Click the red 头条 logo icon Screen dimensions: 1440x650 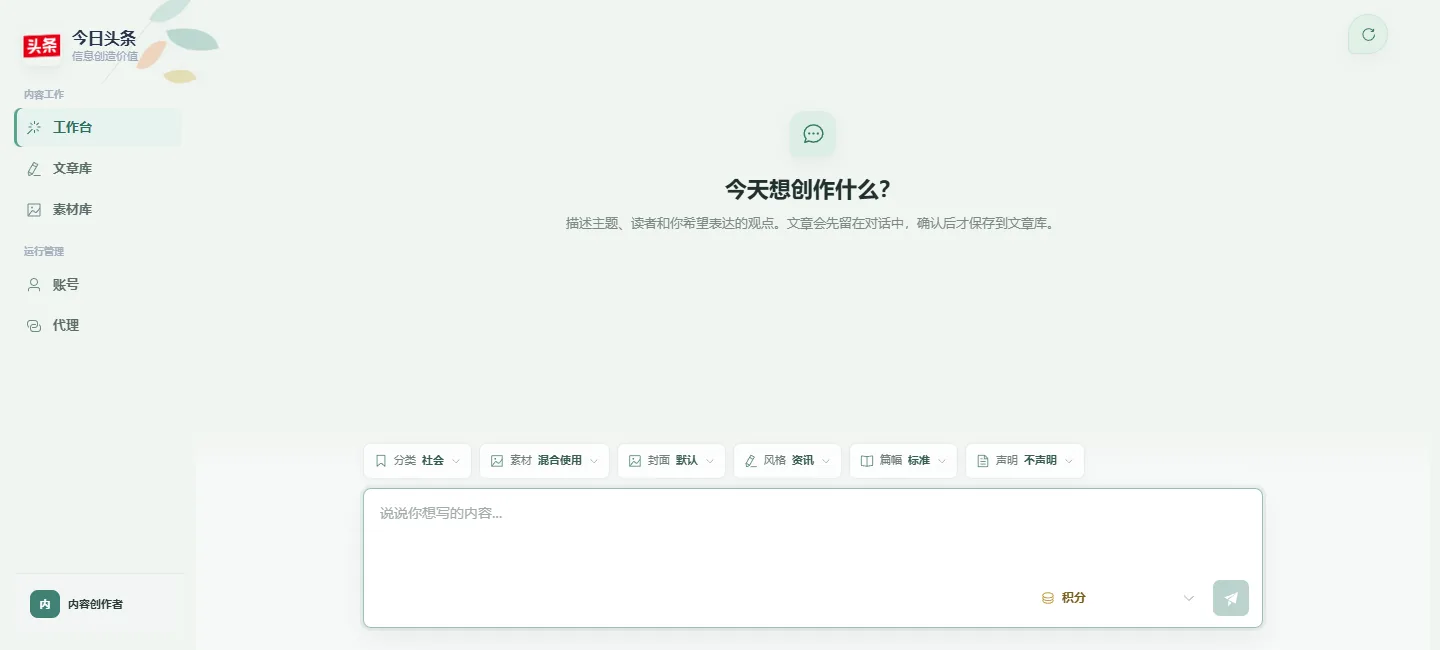click(x=42, y=46)
